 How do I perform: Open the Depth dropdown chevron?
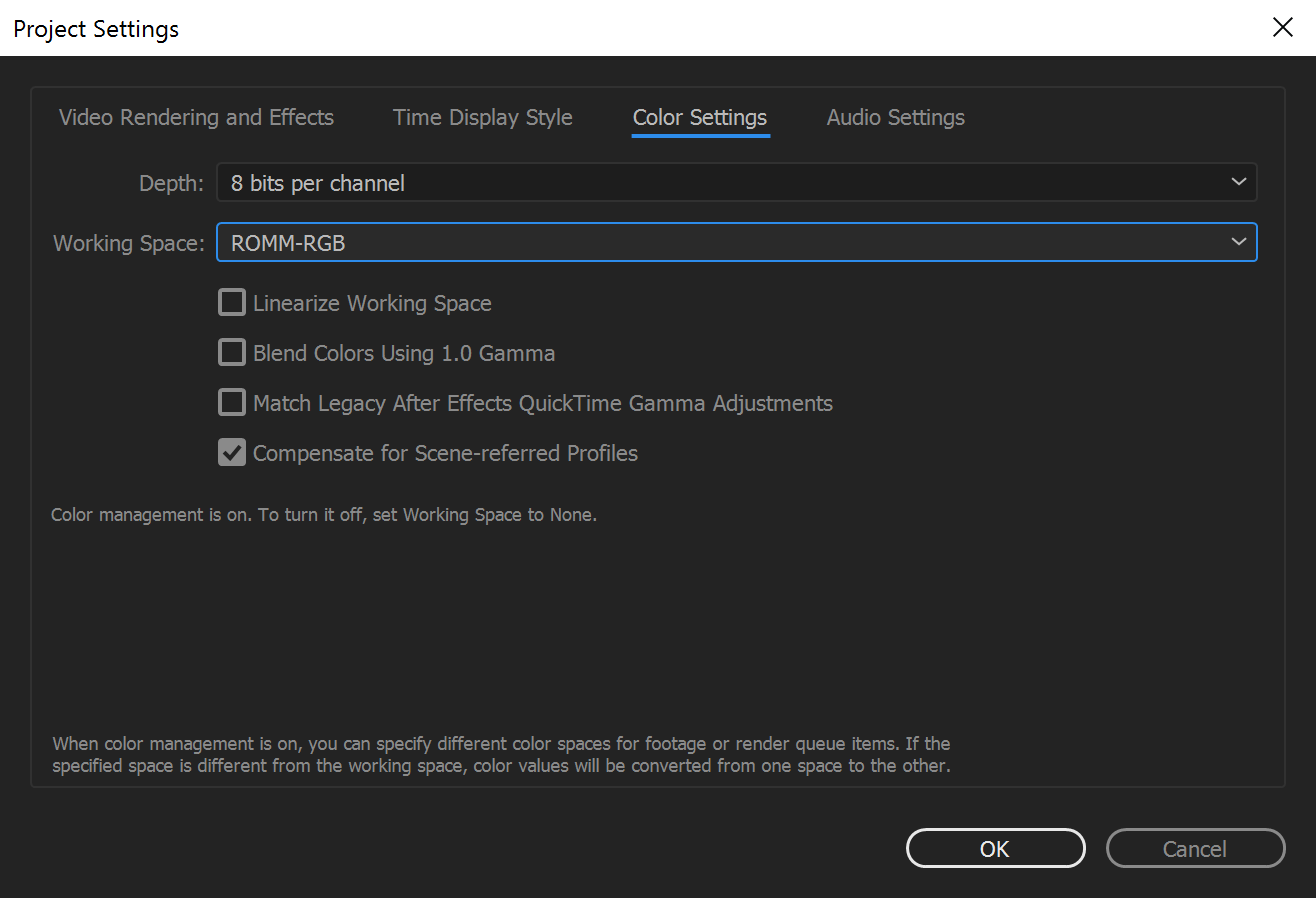(1239, 182)
